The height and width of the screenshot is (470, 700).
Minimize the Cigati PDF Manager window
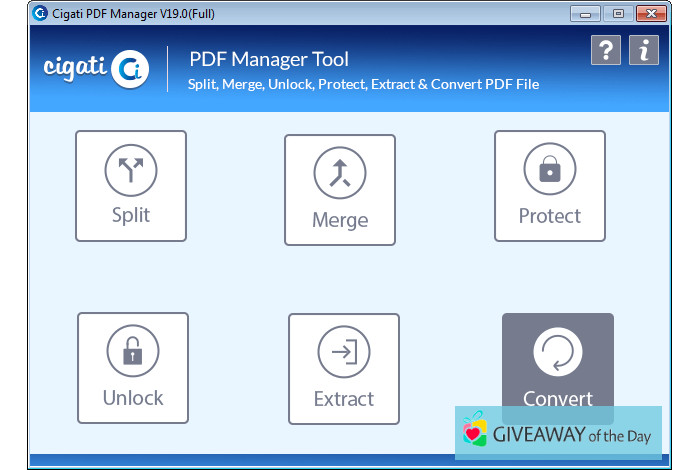587,13
